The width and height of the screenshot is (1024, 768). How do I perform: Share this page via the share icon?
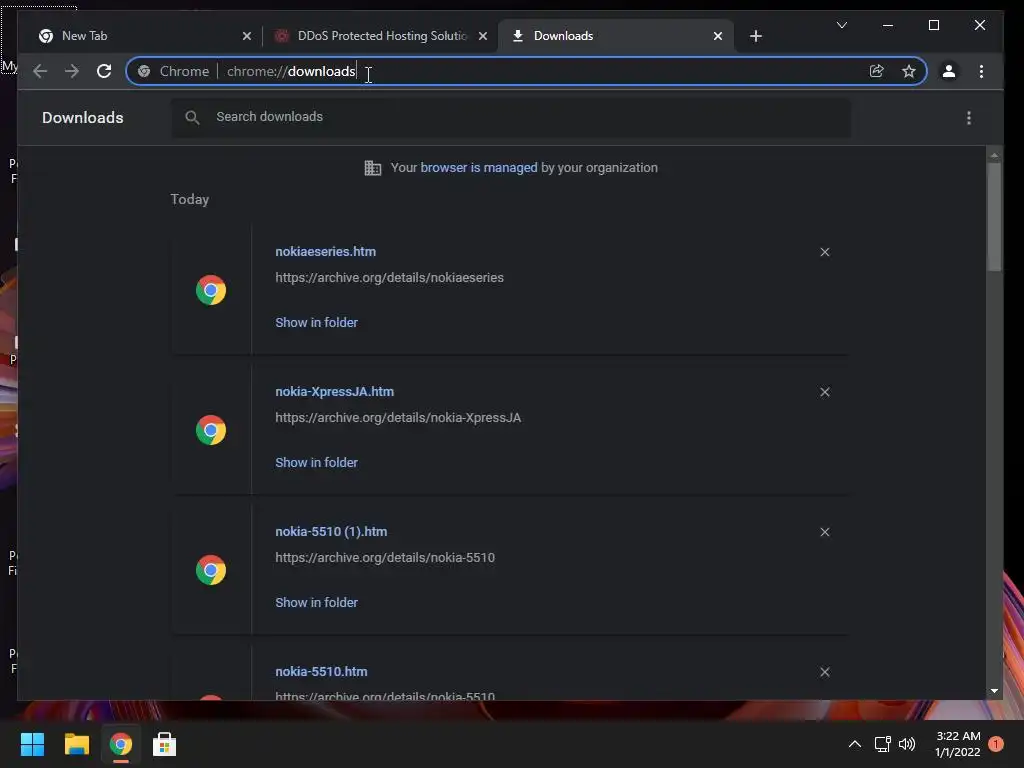876,71
